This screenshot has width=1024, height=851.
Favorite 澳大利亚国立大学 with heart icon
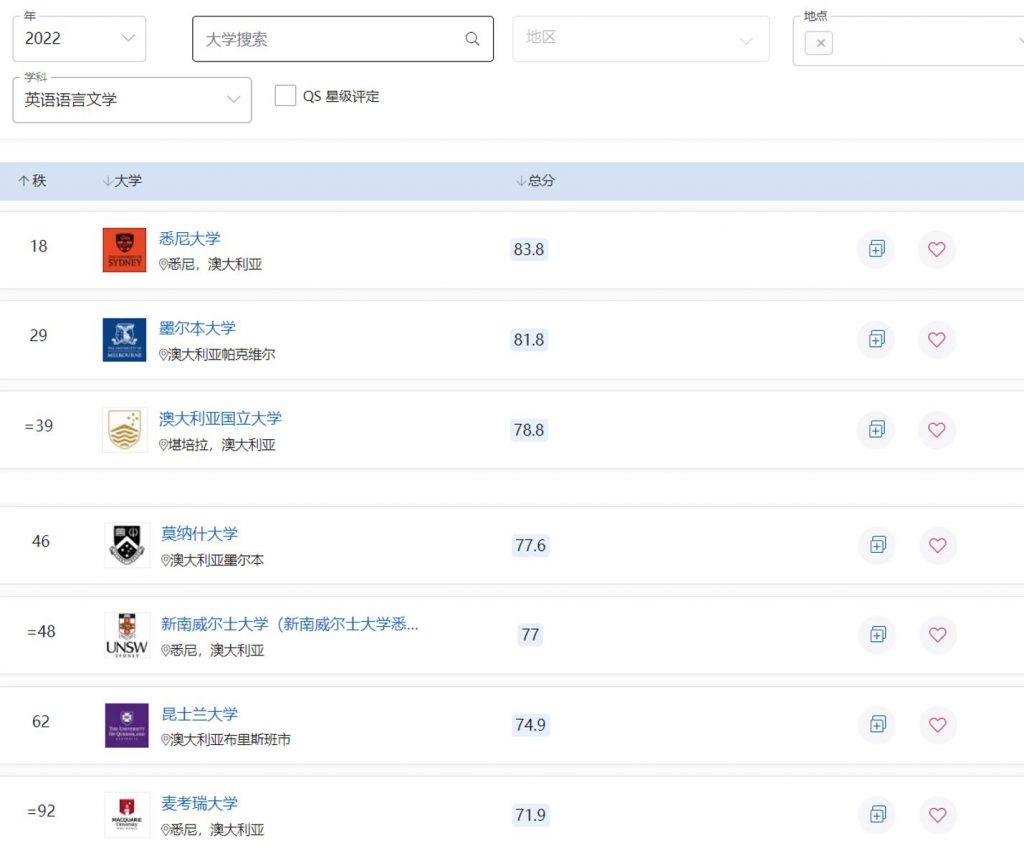[x=936, y=430]
